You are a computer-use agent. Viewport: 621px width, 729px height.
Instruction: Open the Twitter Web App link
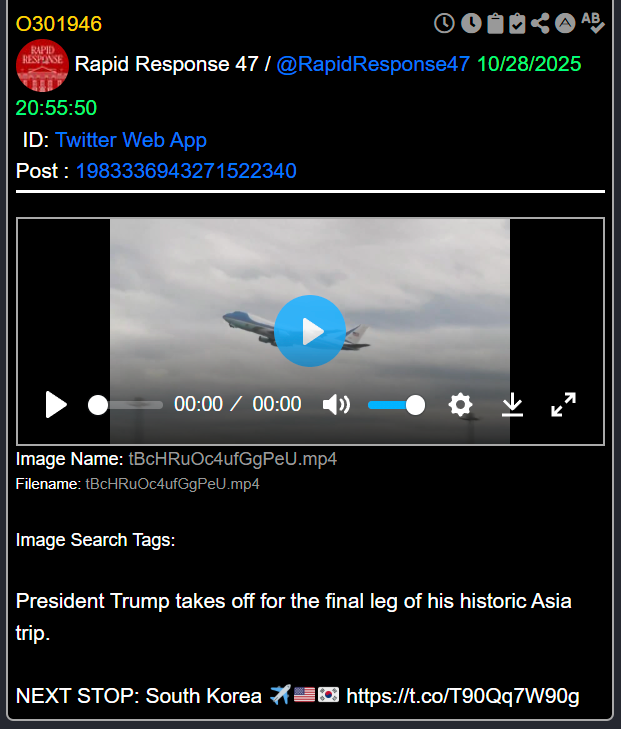pos(131,140)
